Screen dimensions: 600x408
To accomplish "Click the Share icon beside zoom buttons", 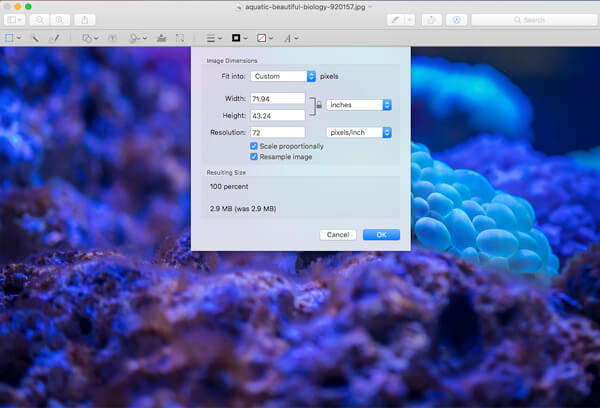I will click(x=86, y=20).
